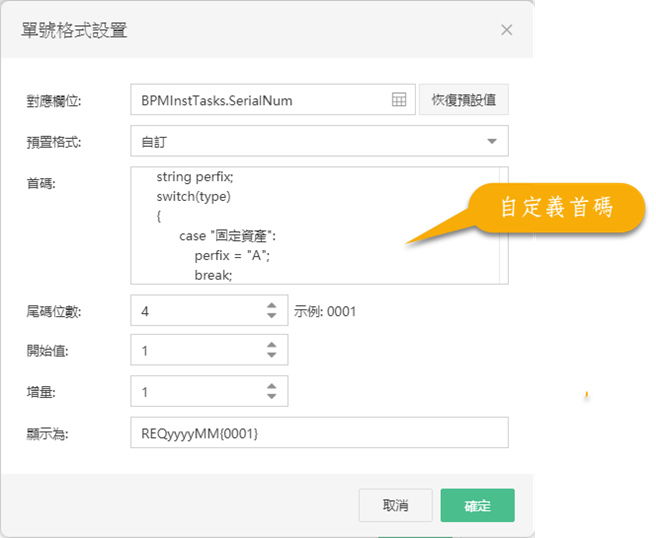Screen dimensions: 656x538
Task: Confirm with the 確定 button
Action: (477, 505)
